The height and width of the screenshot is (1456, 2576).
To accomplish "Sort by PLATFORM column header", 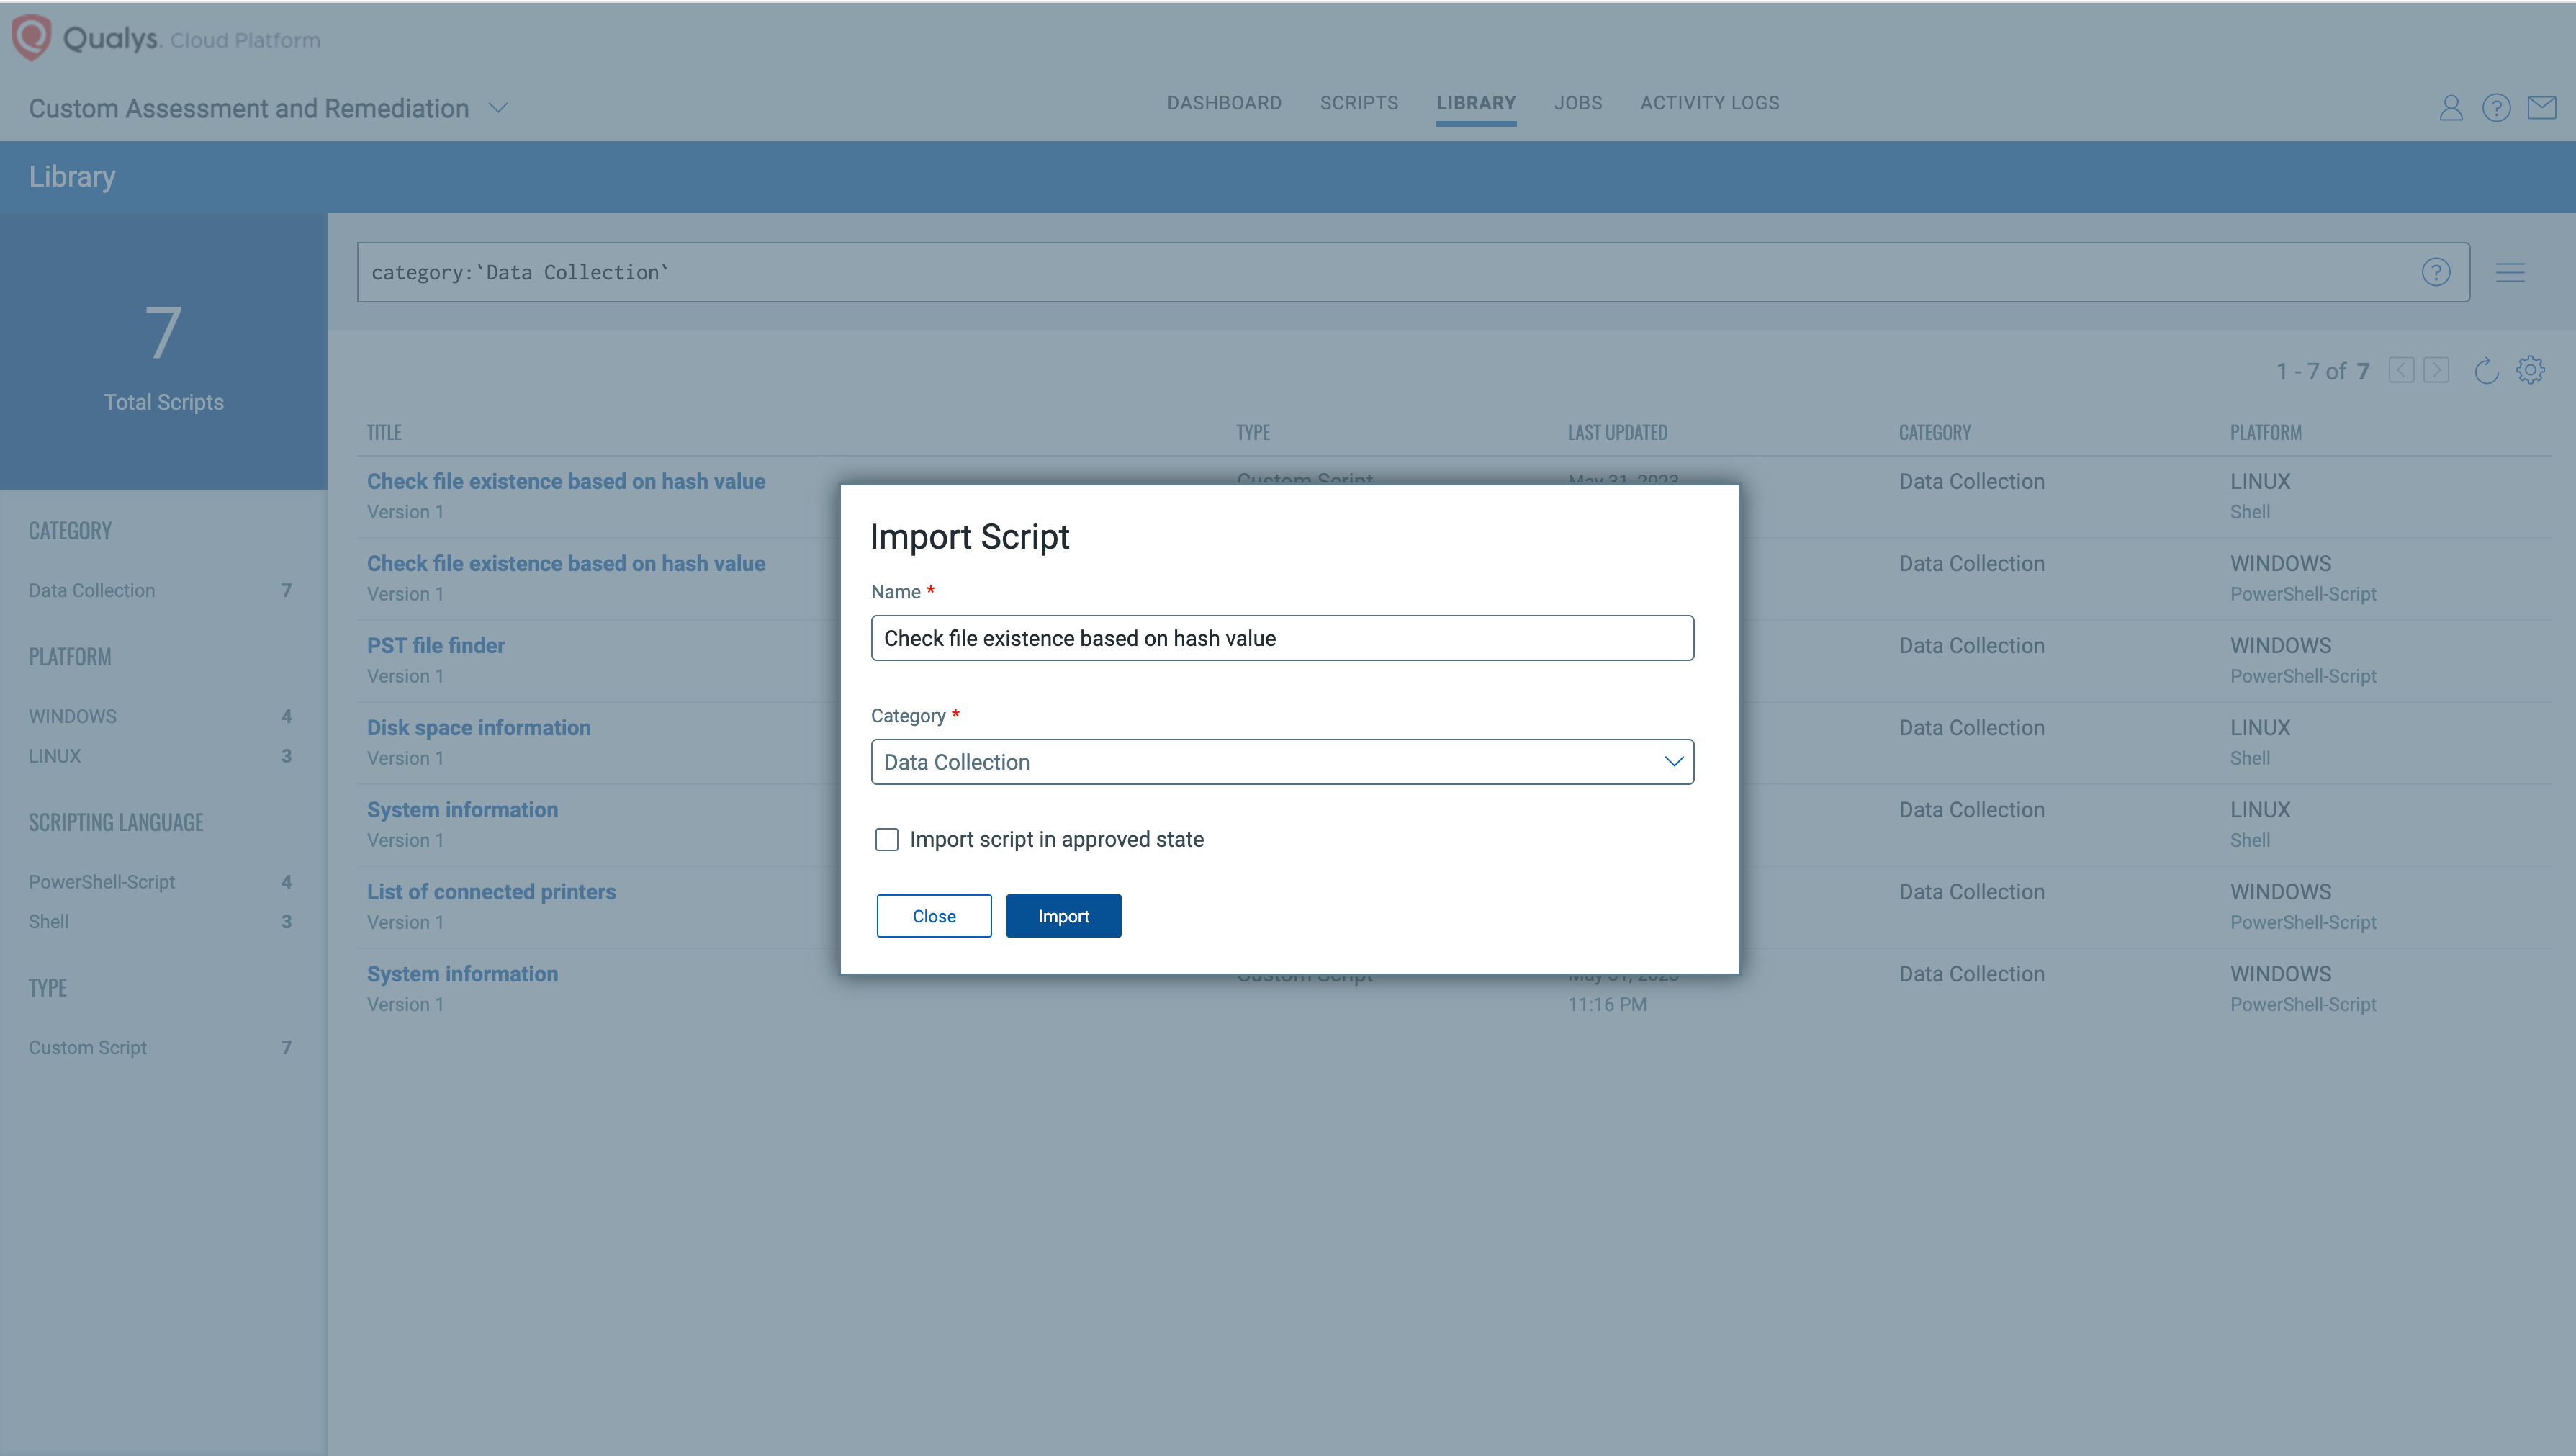I will click(2265, 432).
